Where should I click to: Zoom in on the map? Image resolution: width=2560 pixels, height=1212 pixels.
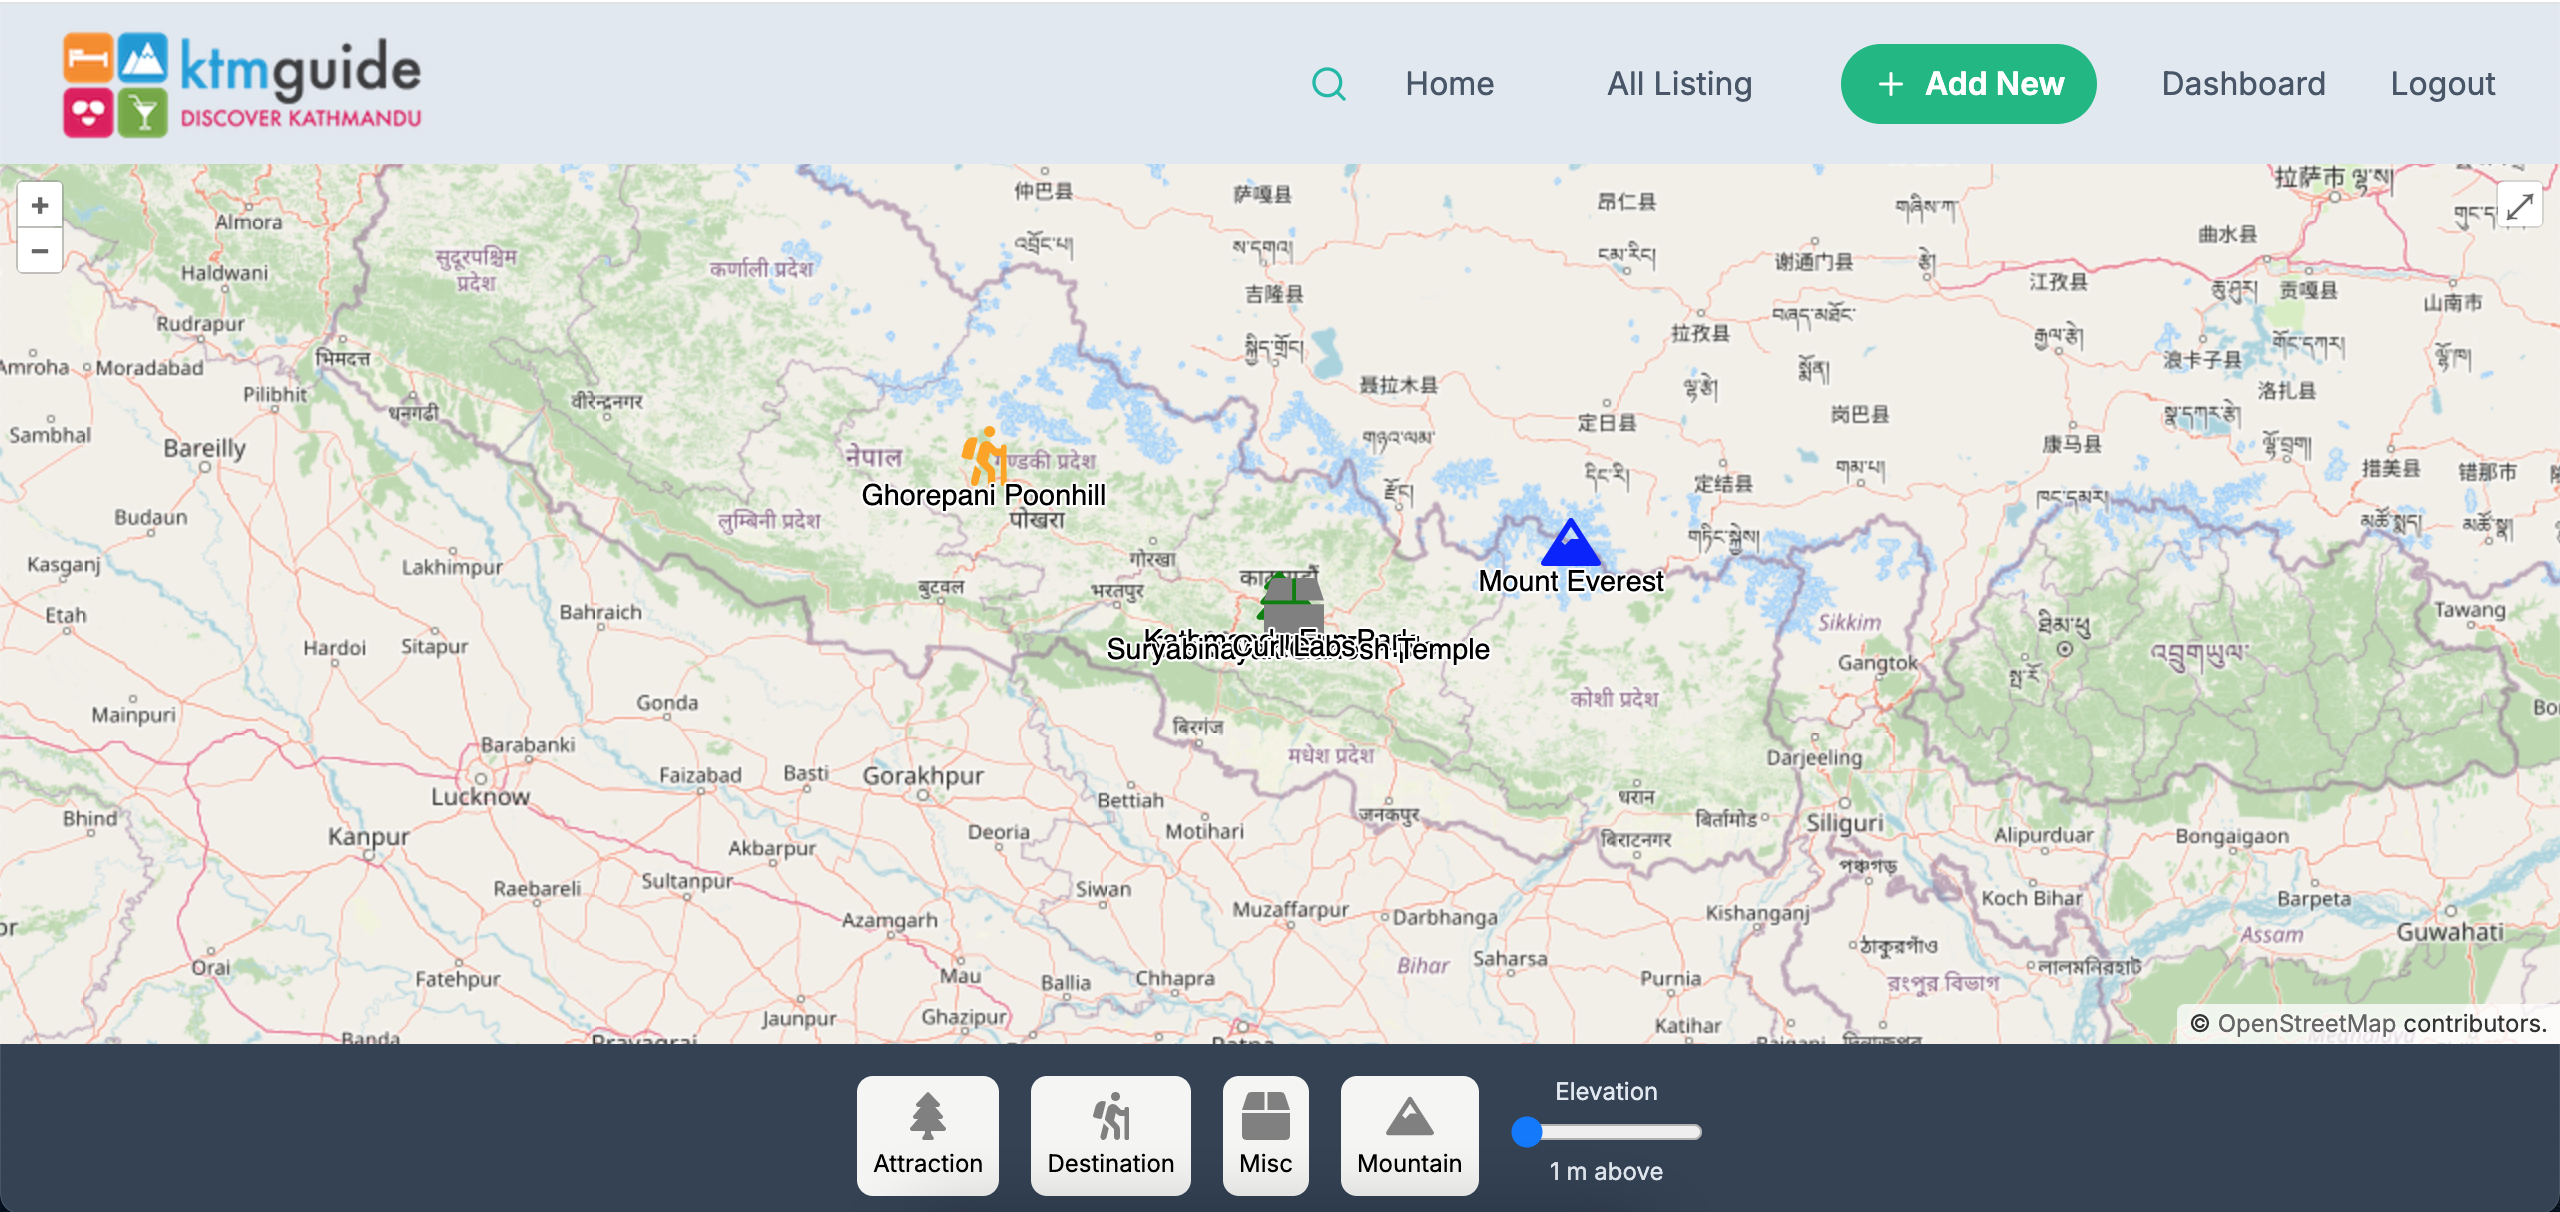tap(40, 205)
